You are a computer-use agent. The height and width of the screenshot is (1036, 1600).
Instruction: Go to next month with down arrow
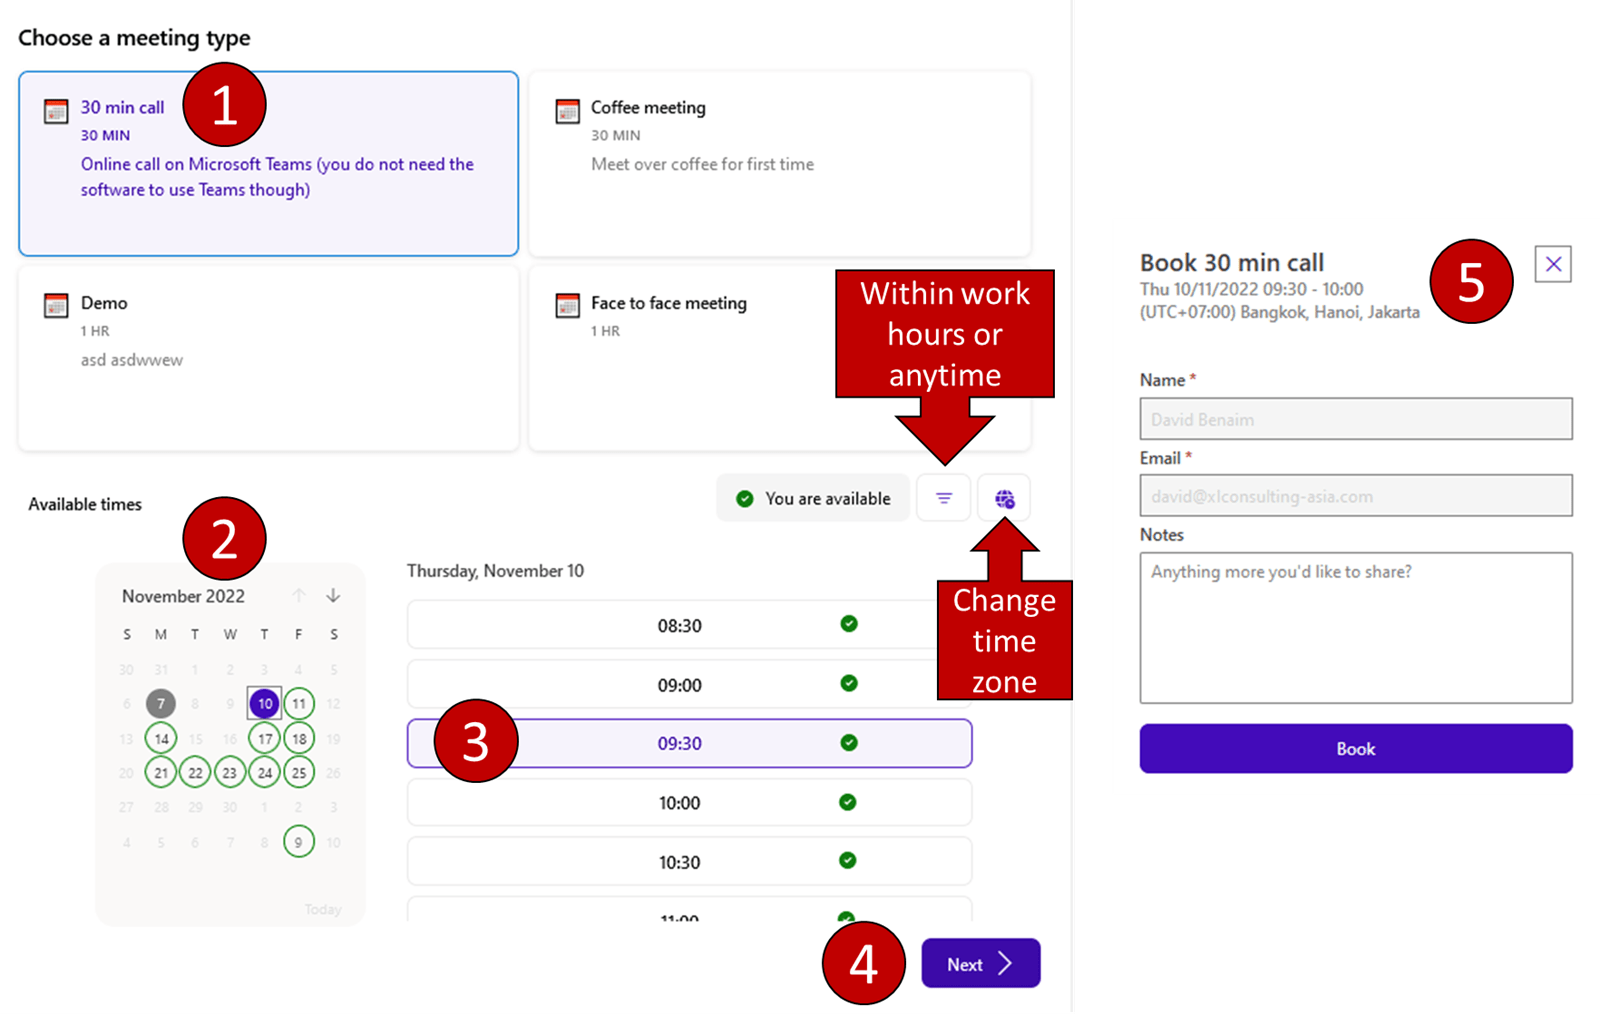333,596
